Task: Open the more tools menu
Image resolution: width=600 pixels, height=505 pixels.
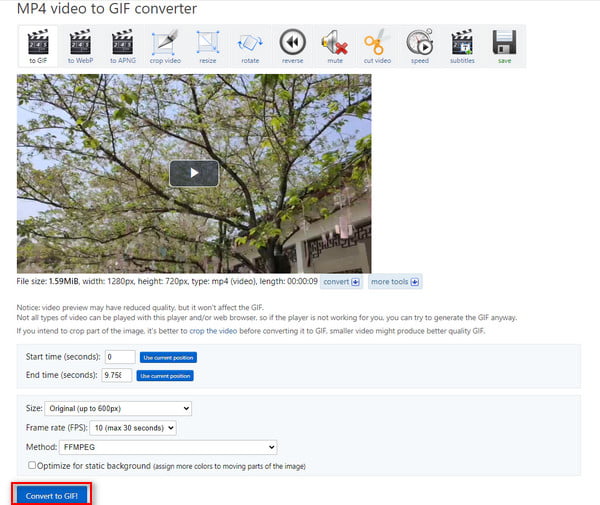Action: click(x=395, y=282)
